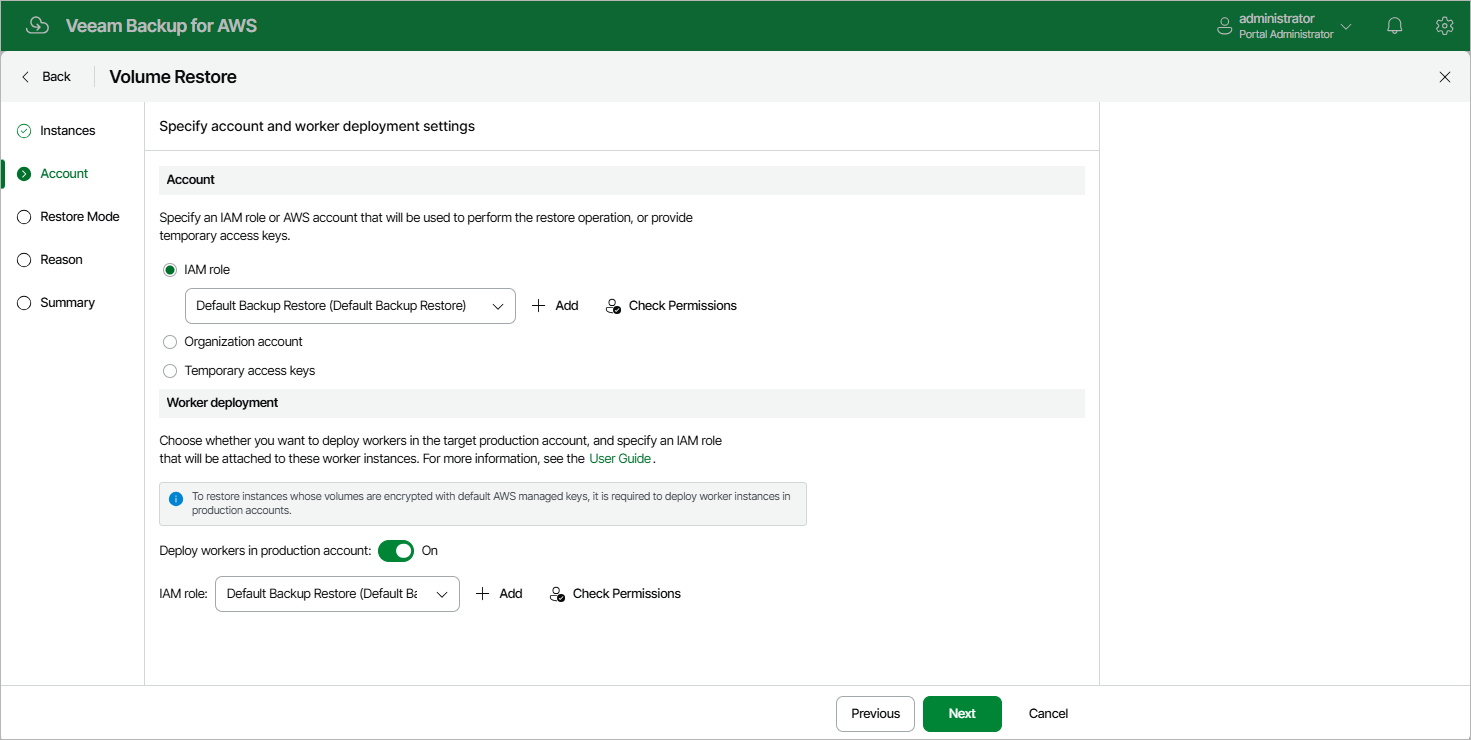Click the completed checkmark icon beside Instances
The image size is (1471, 740).
(24, 131)
